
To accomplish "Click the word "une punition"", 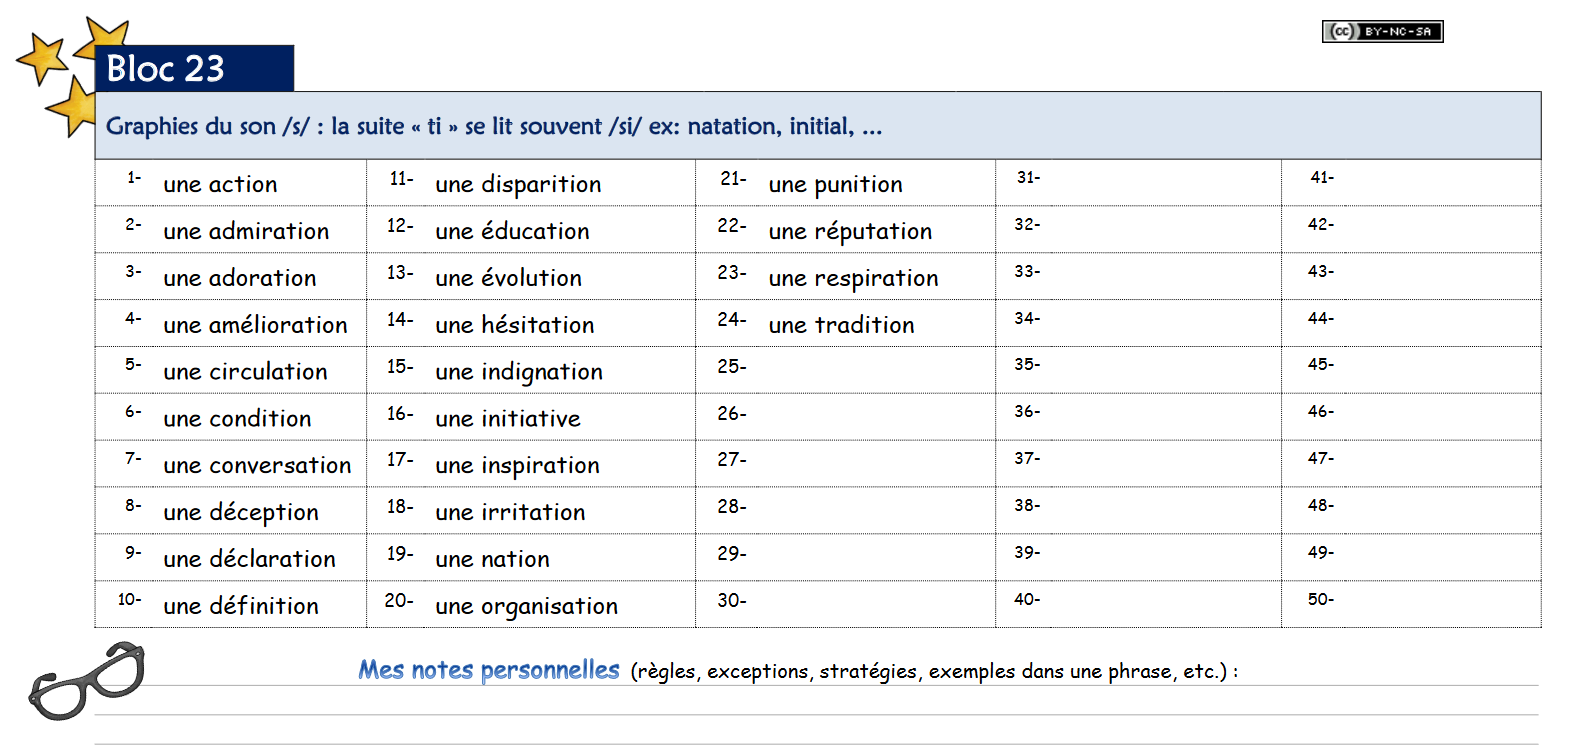I will coord(835,184).
